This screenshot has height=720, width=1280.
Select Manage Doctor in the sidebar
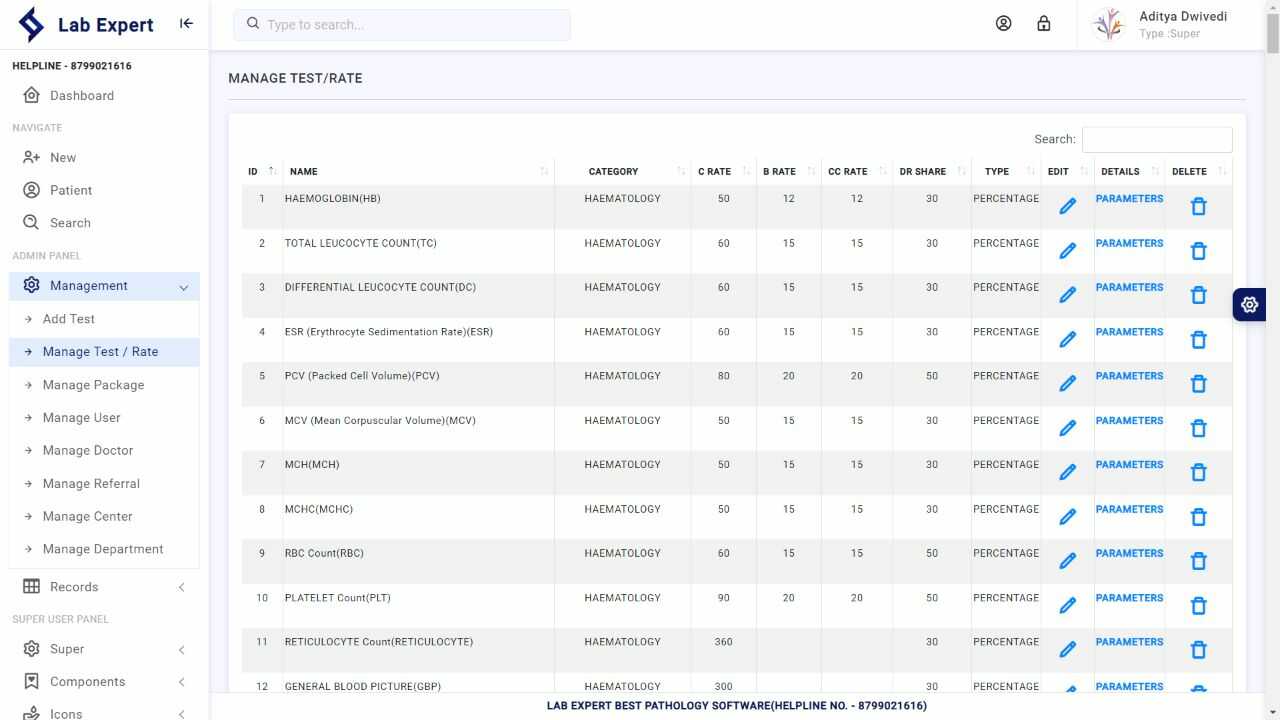[88, 450]
